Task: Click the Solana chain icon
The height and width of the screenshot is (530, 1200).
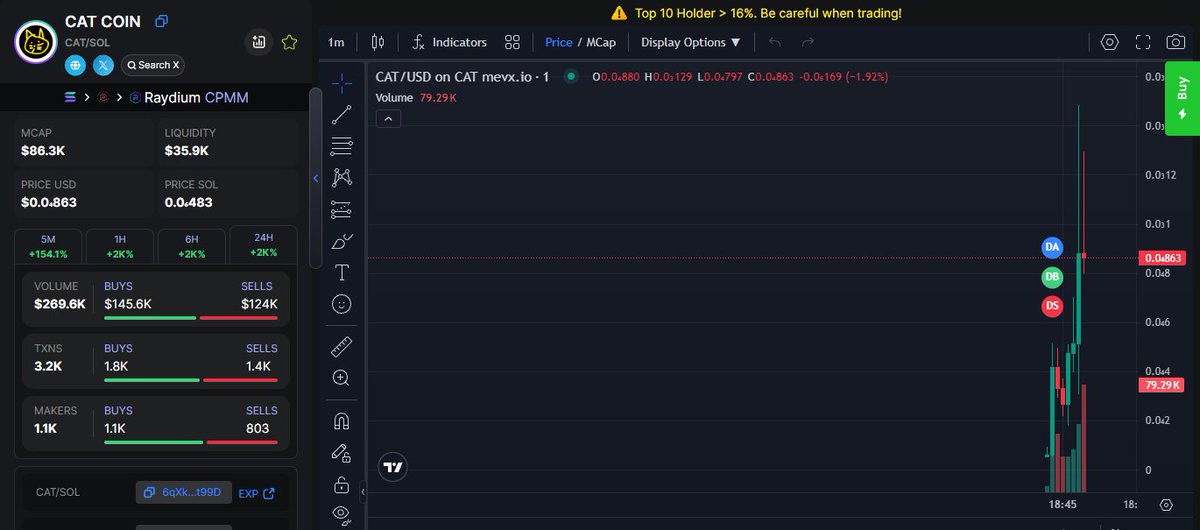Action: coord(70,97)
